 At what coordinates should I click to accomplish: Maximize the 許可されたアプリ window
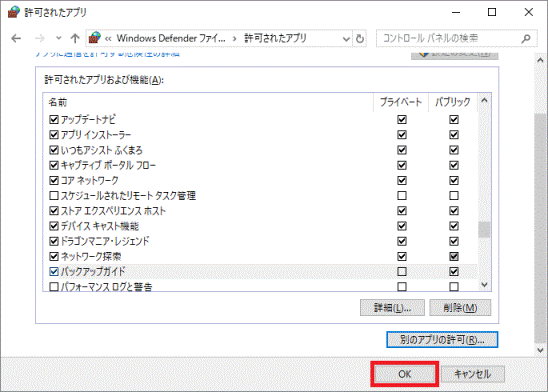492,12
